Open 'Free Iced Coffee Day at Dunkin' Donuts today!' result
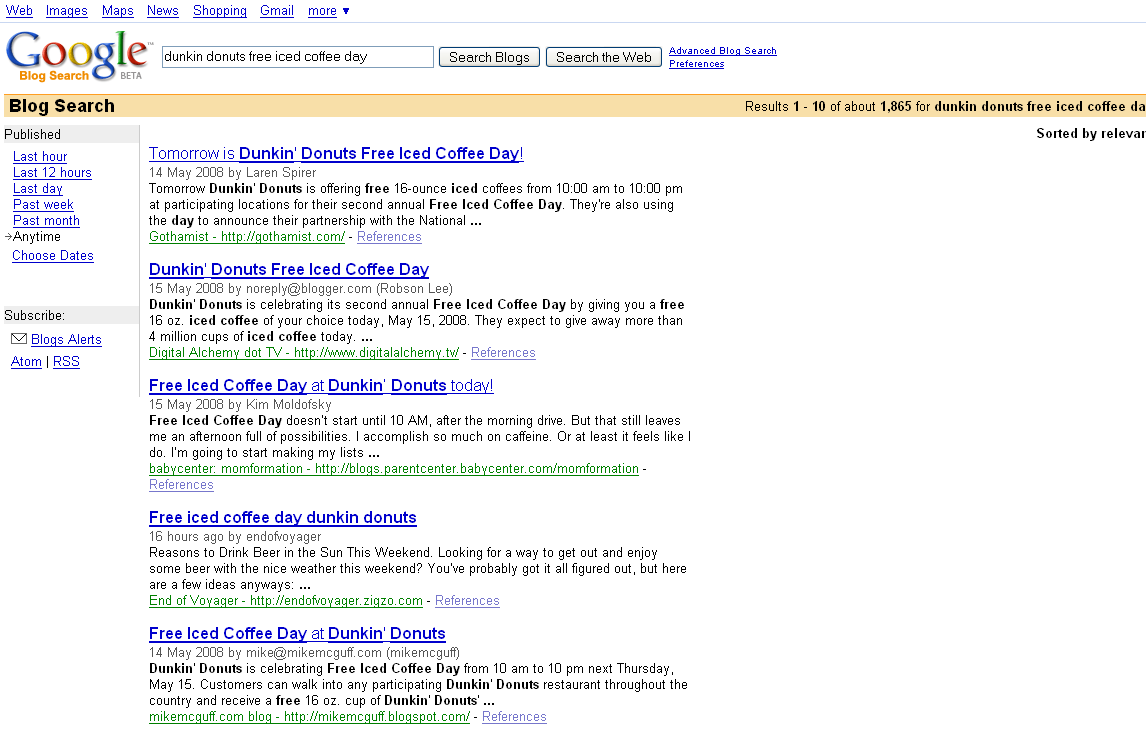 (321, 386)
